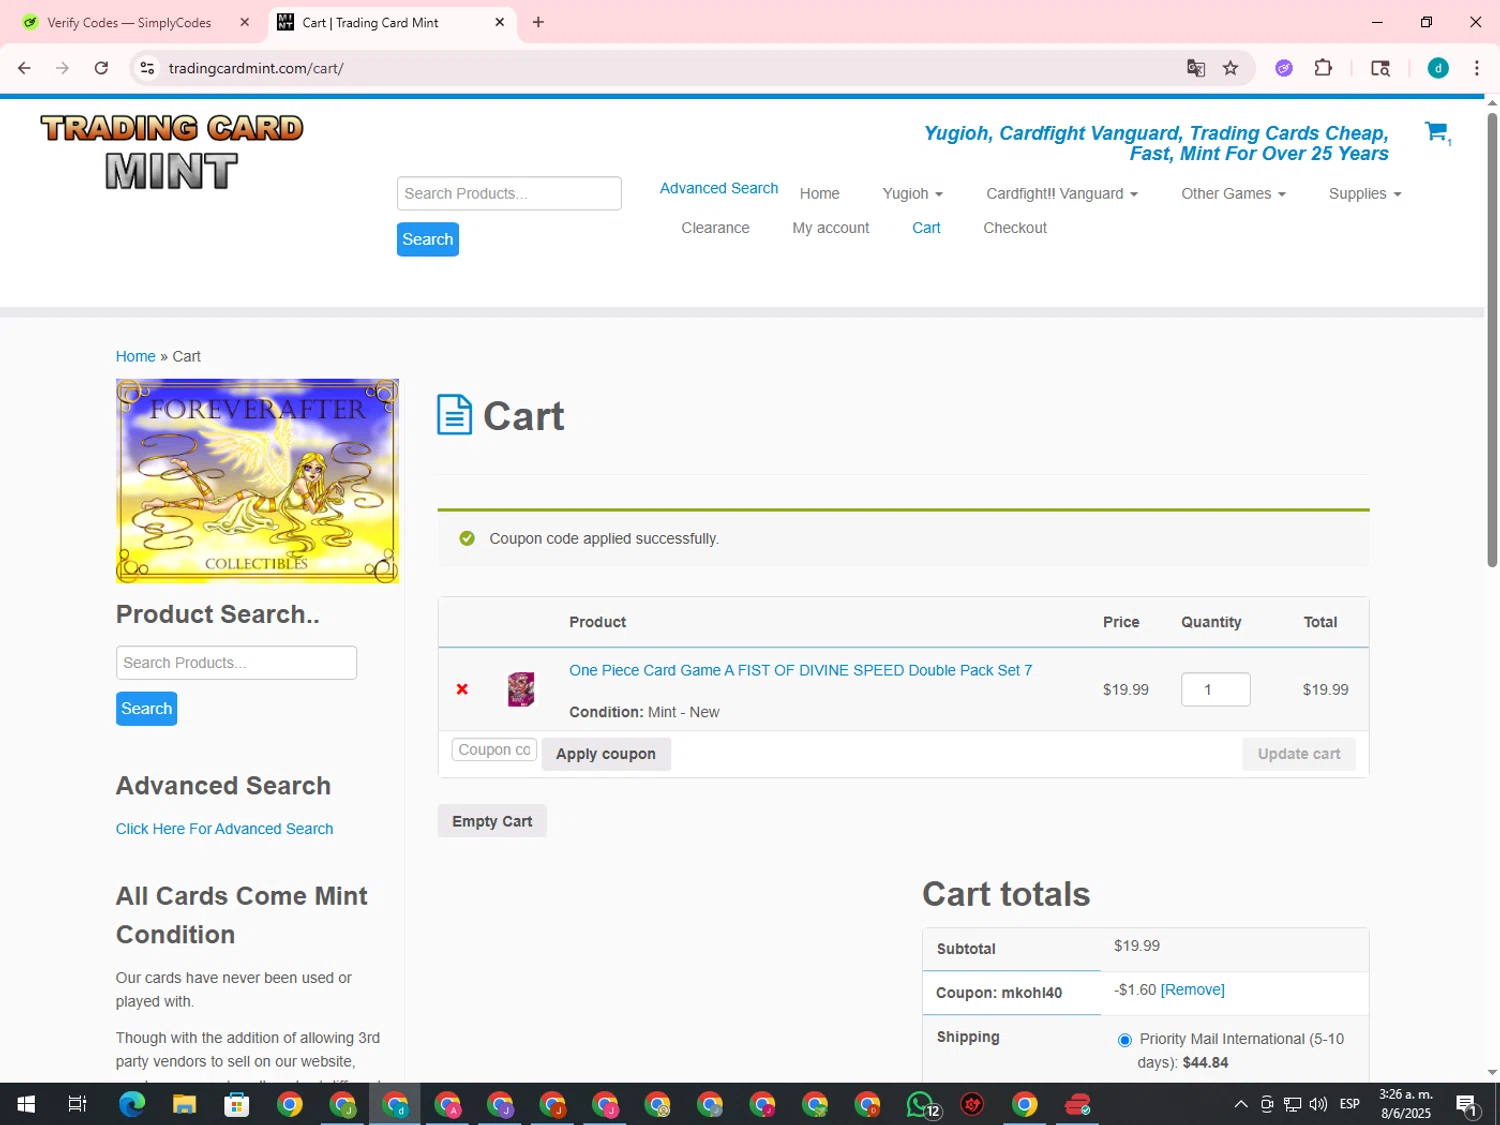Focus the sidebar Search Products field
The height and width of the screenshot is (1125, 1500).
236,662
